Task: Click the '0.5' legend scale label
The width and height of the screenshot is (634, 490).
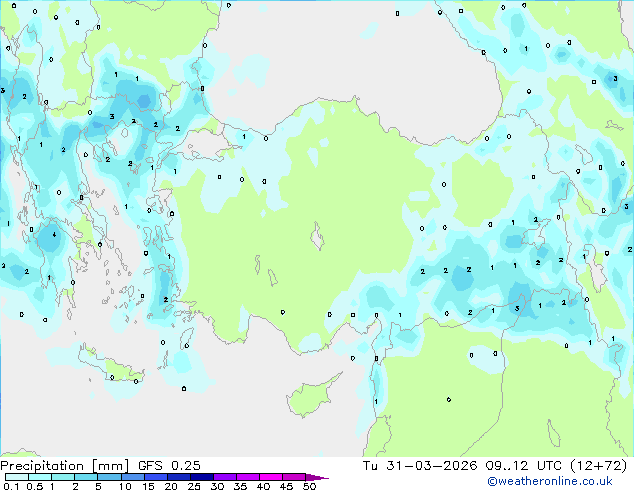Action: tap(35, 486)
